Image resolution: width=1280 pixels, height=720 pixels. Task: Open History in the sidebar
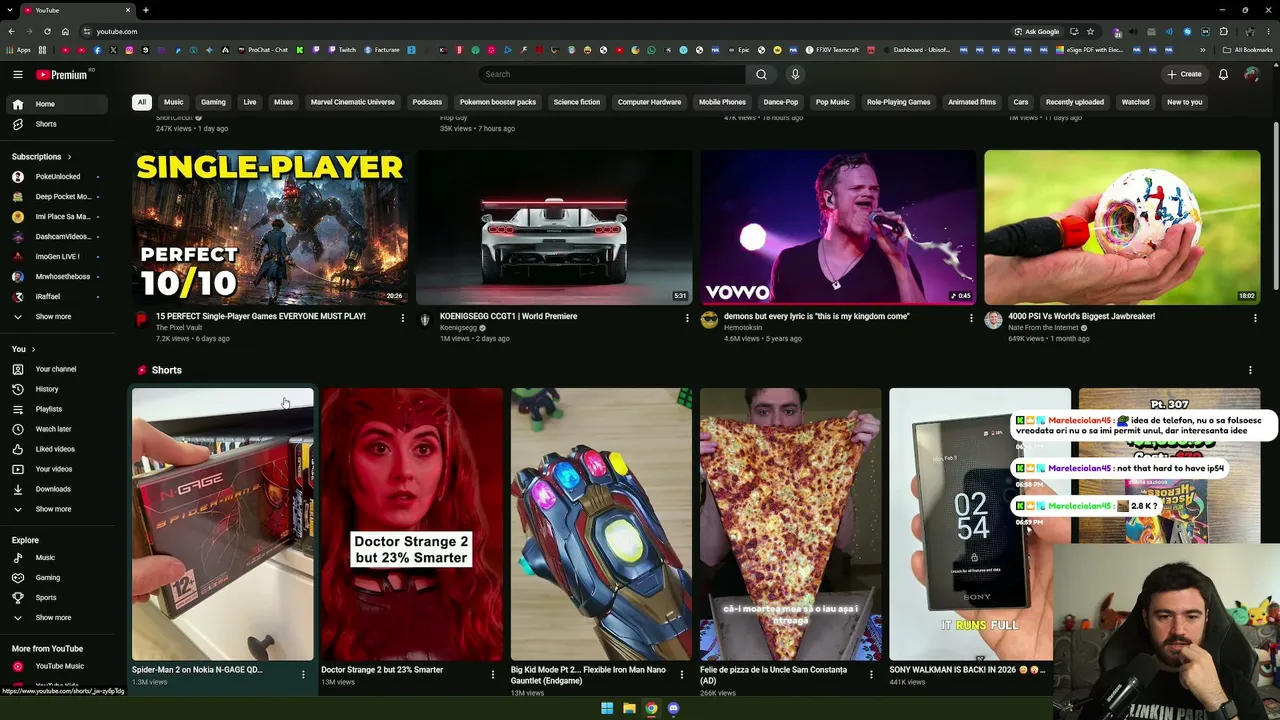58,389
